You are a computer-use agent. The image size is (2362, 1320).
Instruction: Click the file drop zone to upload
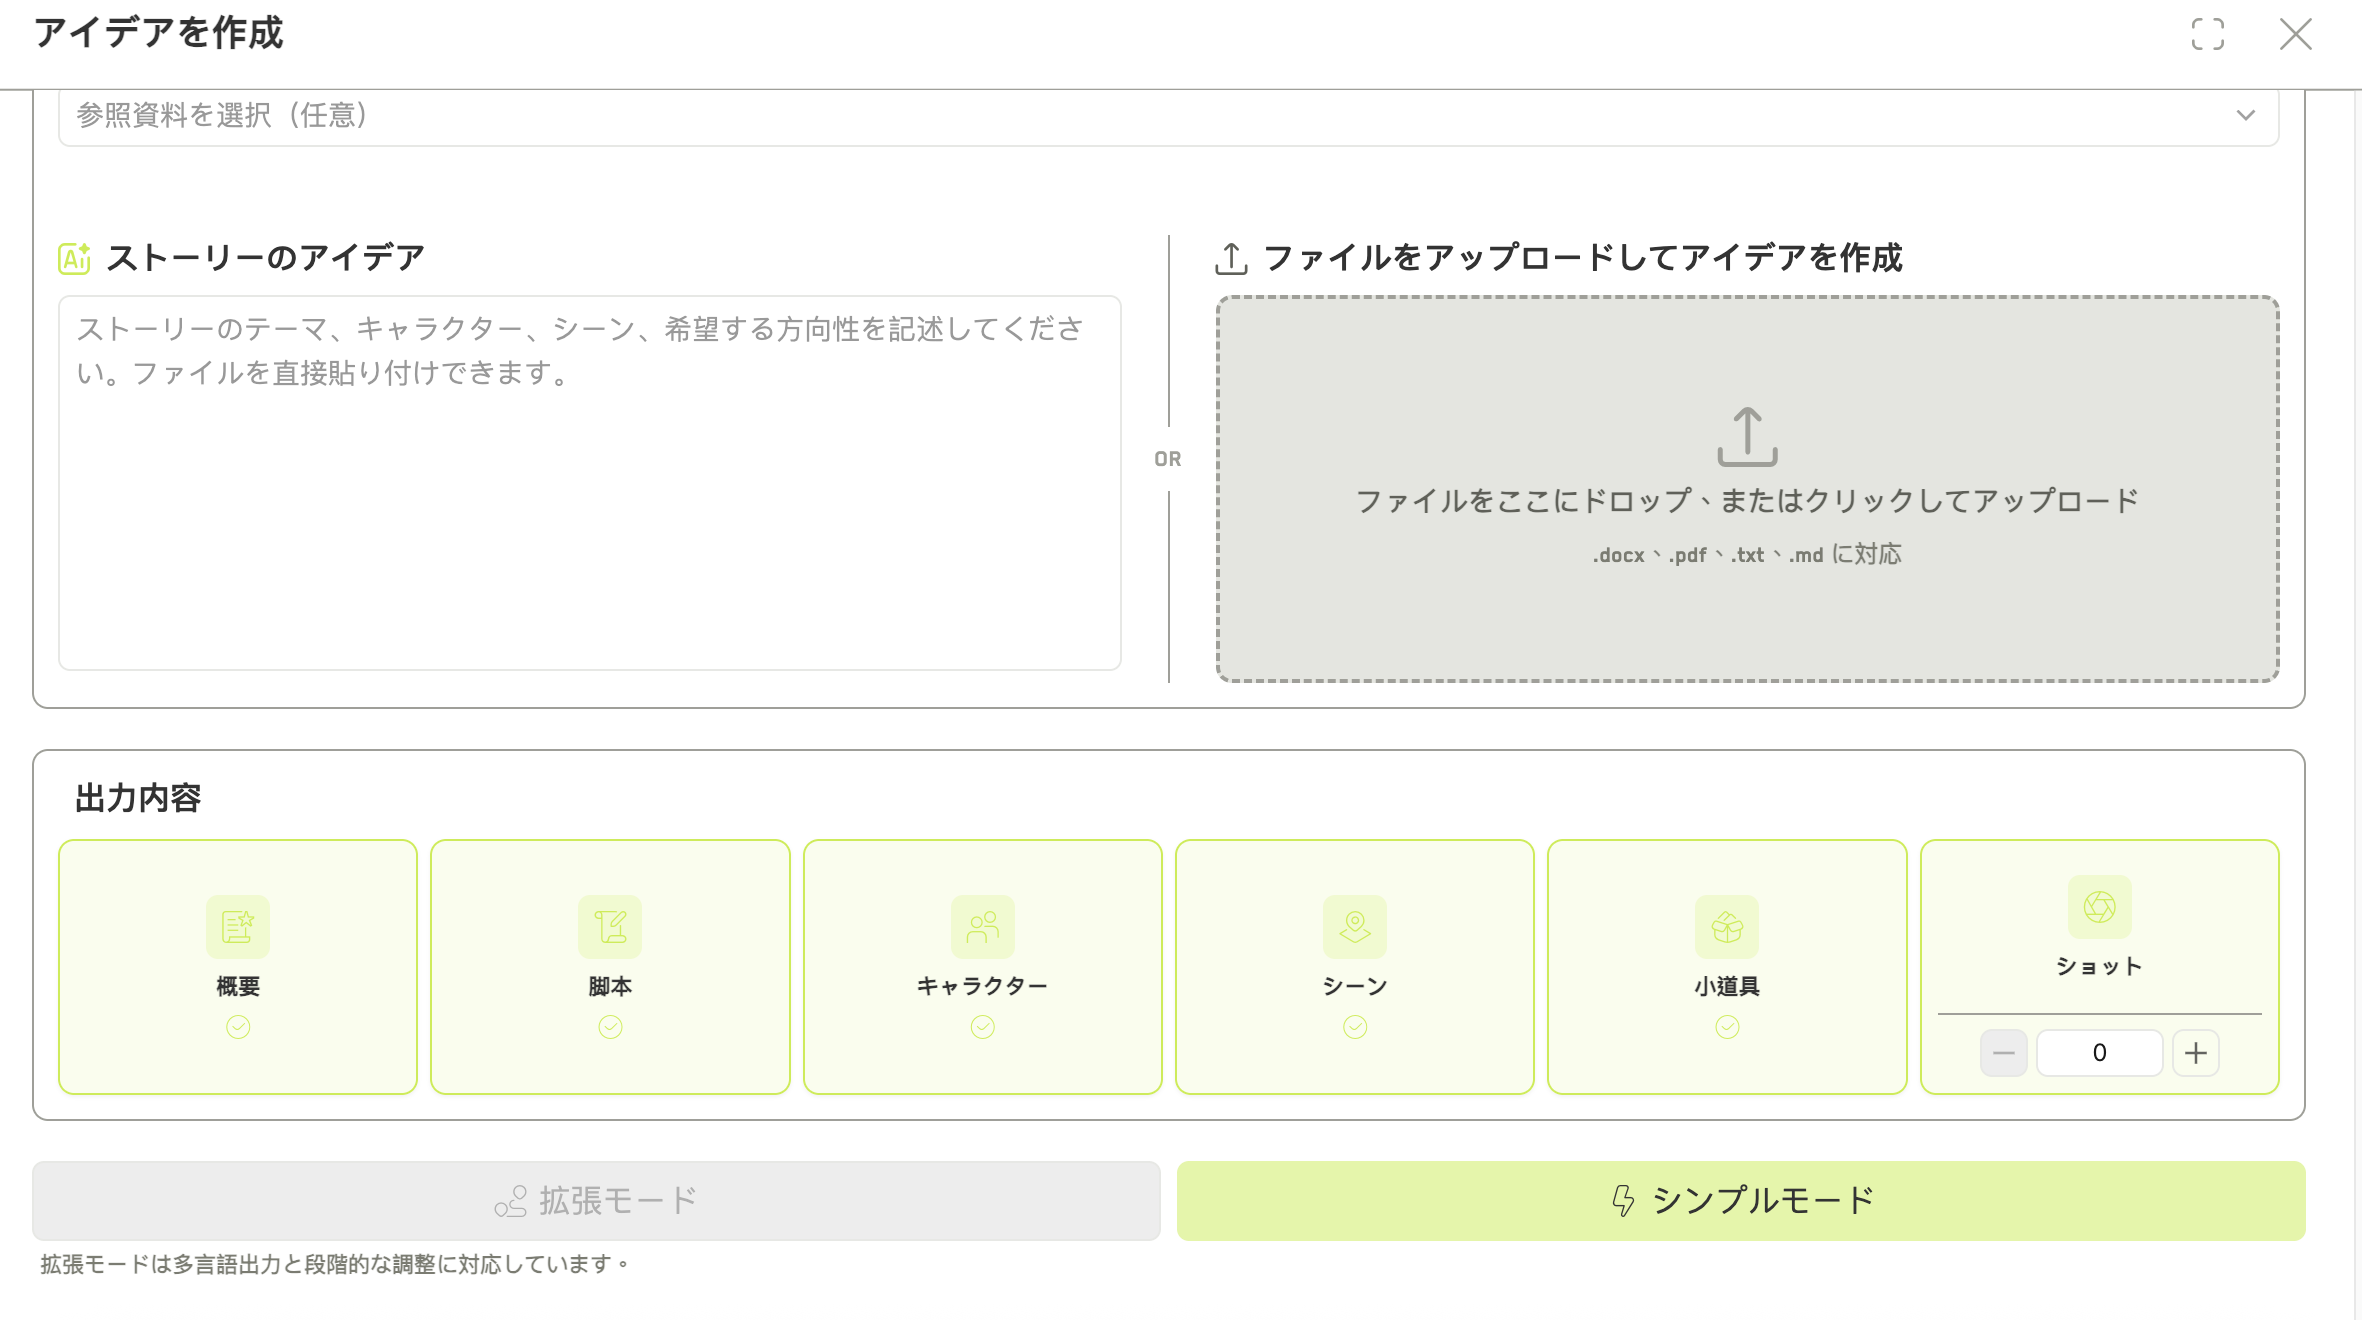[x=1747, y=489]
